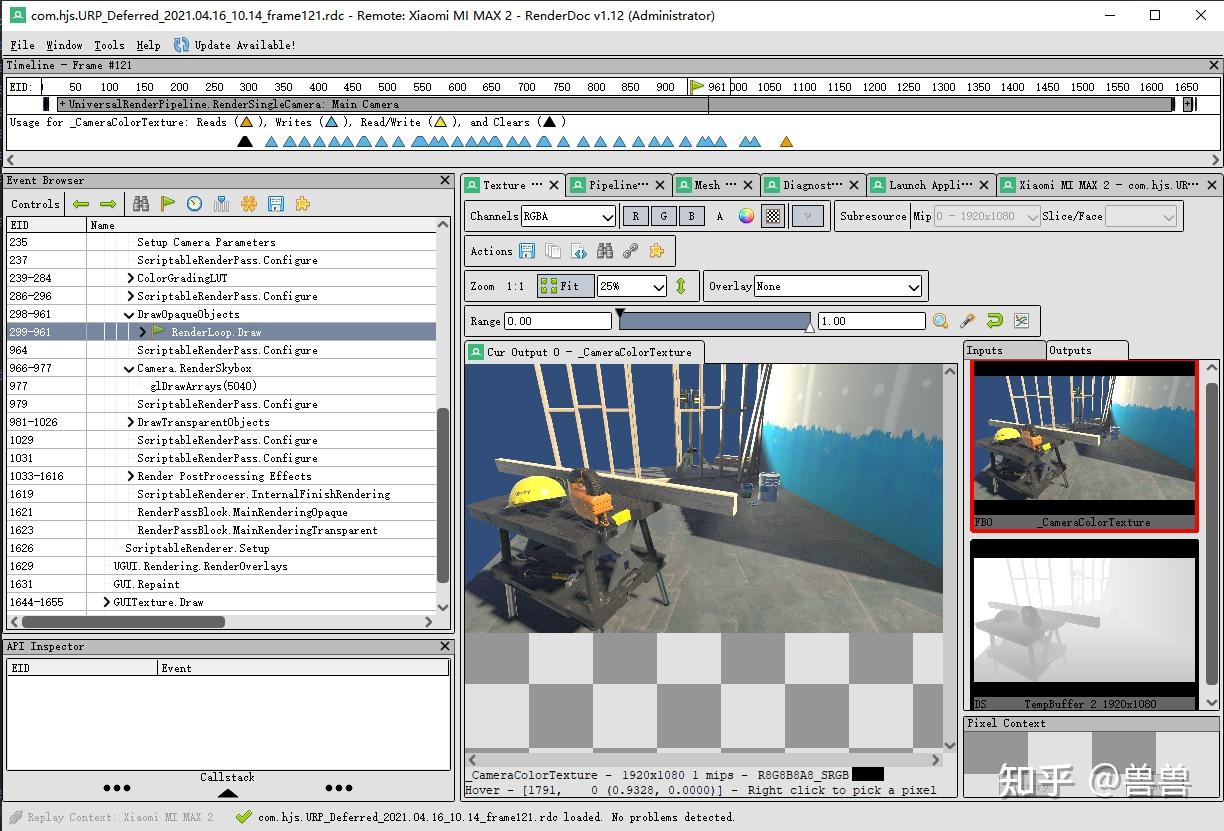
Task: Switch to the Inputs tab
Action: (x=985, y=350)
